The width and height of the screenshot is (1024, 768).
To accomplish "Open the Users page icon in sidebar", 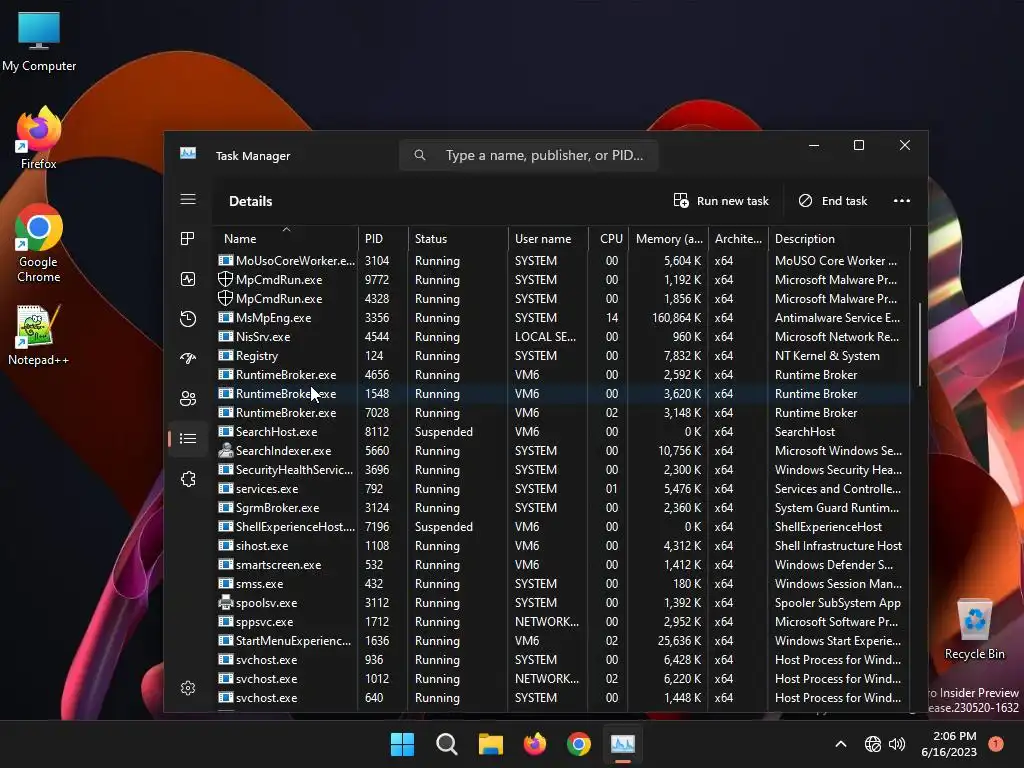I will 188,398.
